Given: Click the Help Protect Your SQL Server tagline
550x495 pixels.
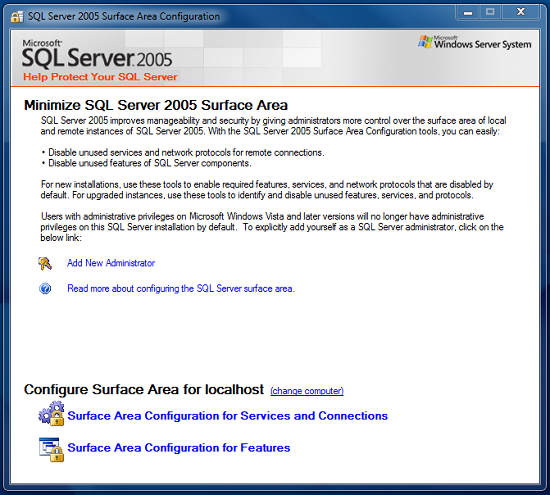Looking at the screenshot, I should [x=100, y=77].
